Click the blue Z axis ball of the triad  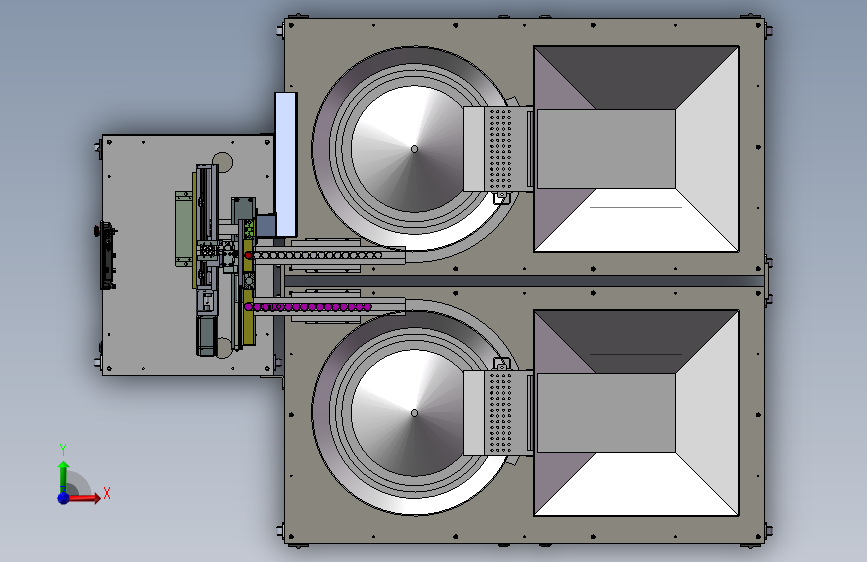click(x=64, y=498)
